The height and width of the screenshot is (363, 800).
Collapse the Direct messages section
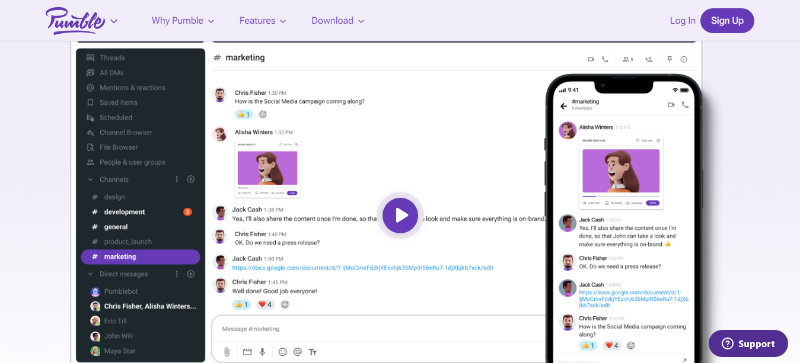click(x=90, y=274)
